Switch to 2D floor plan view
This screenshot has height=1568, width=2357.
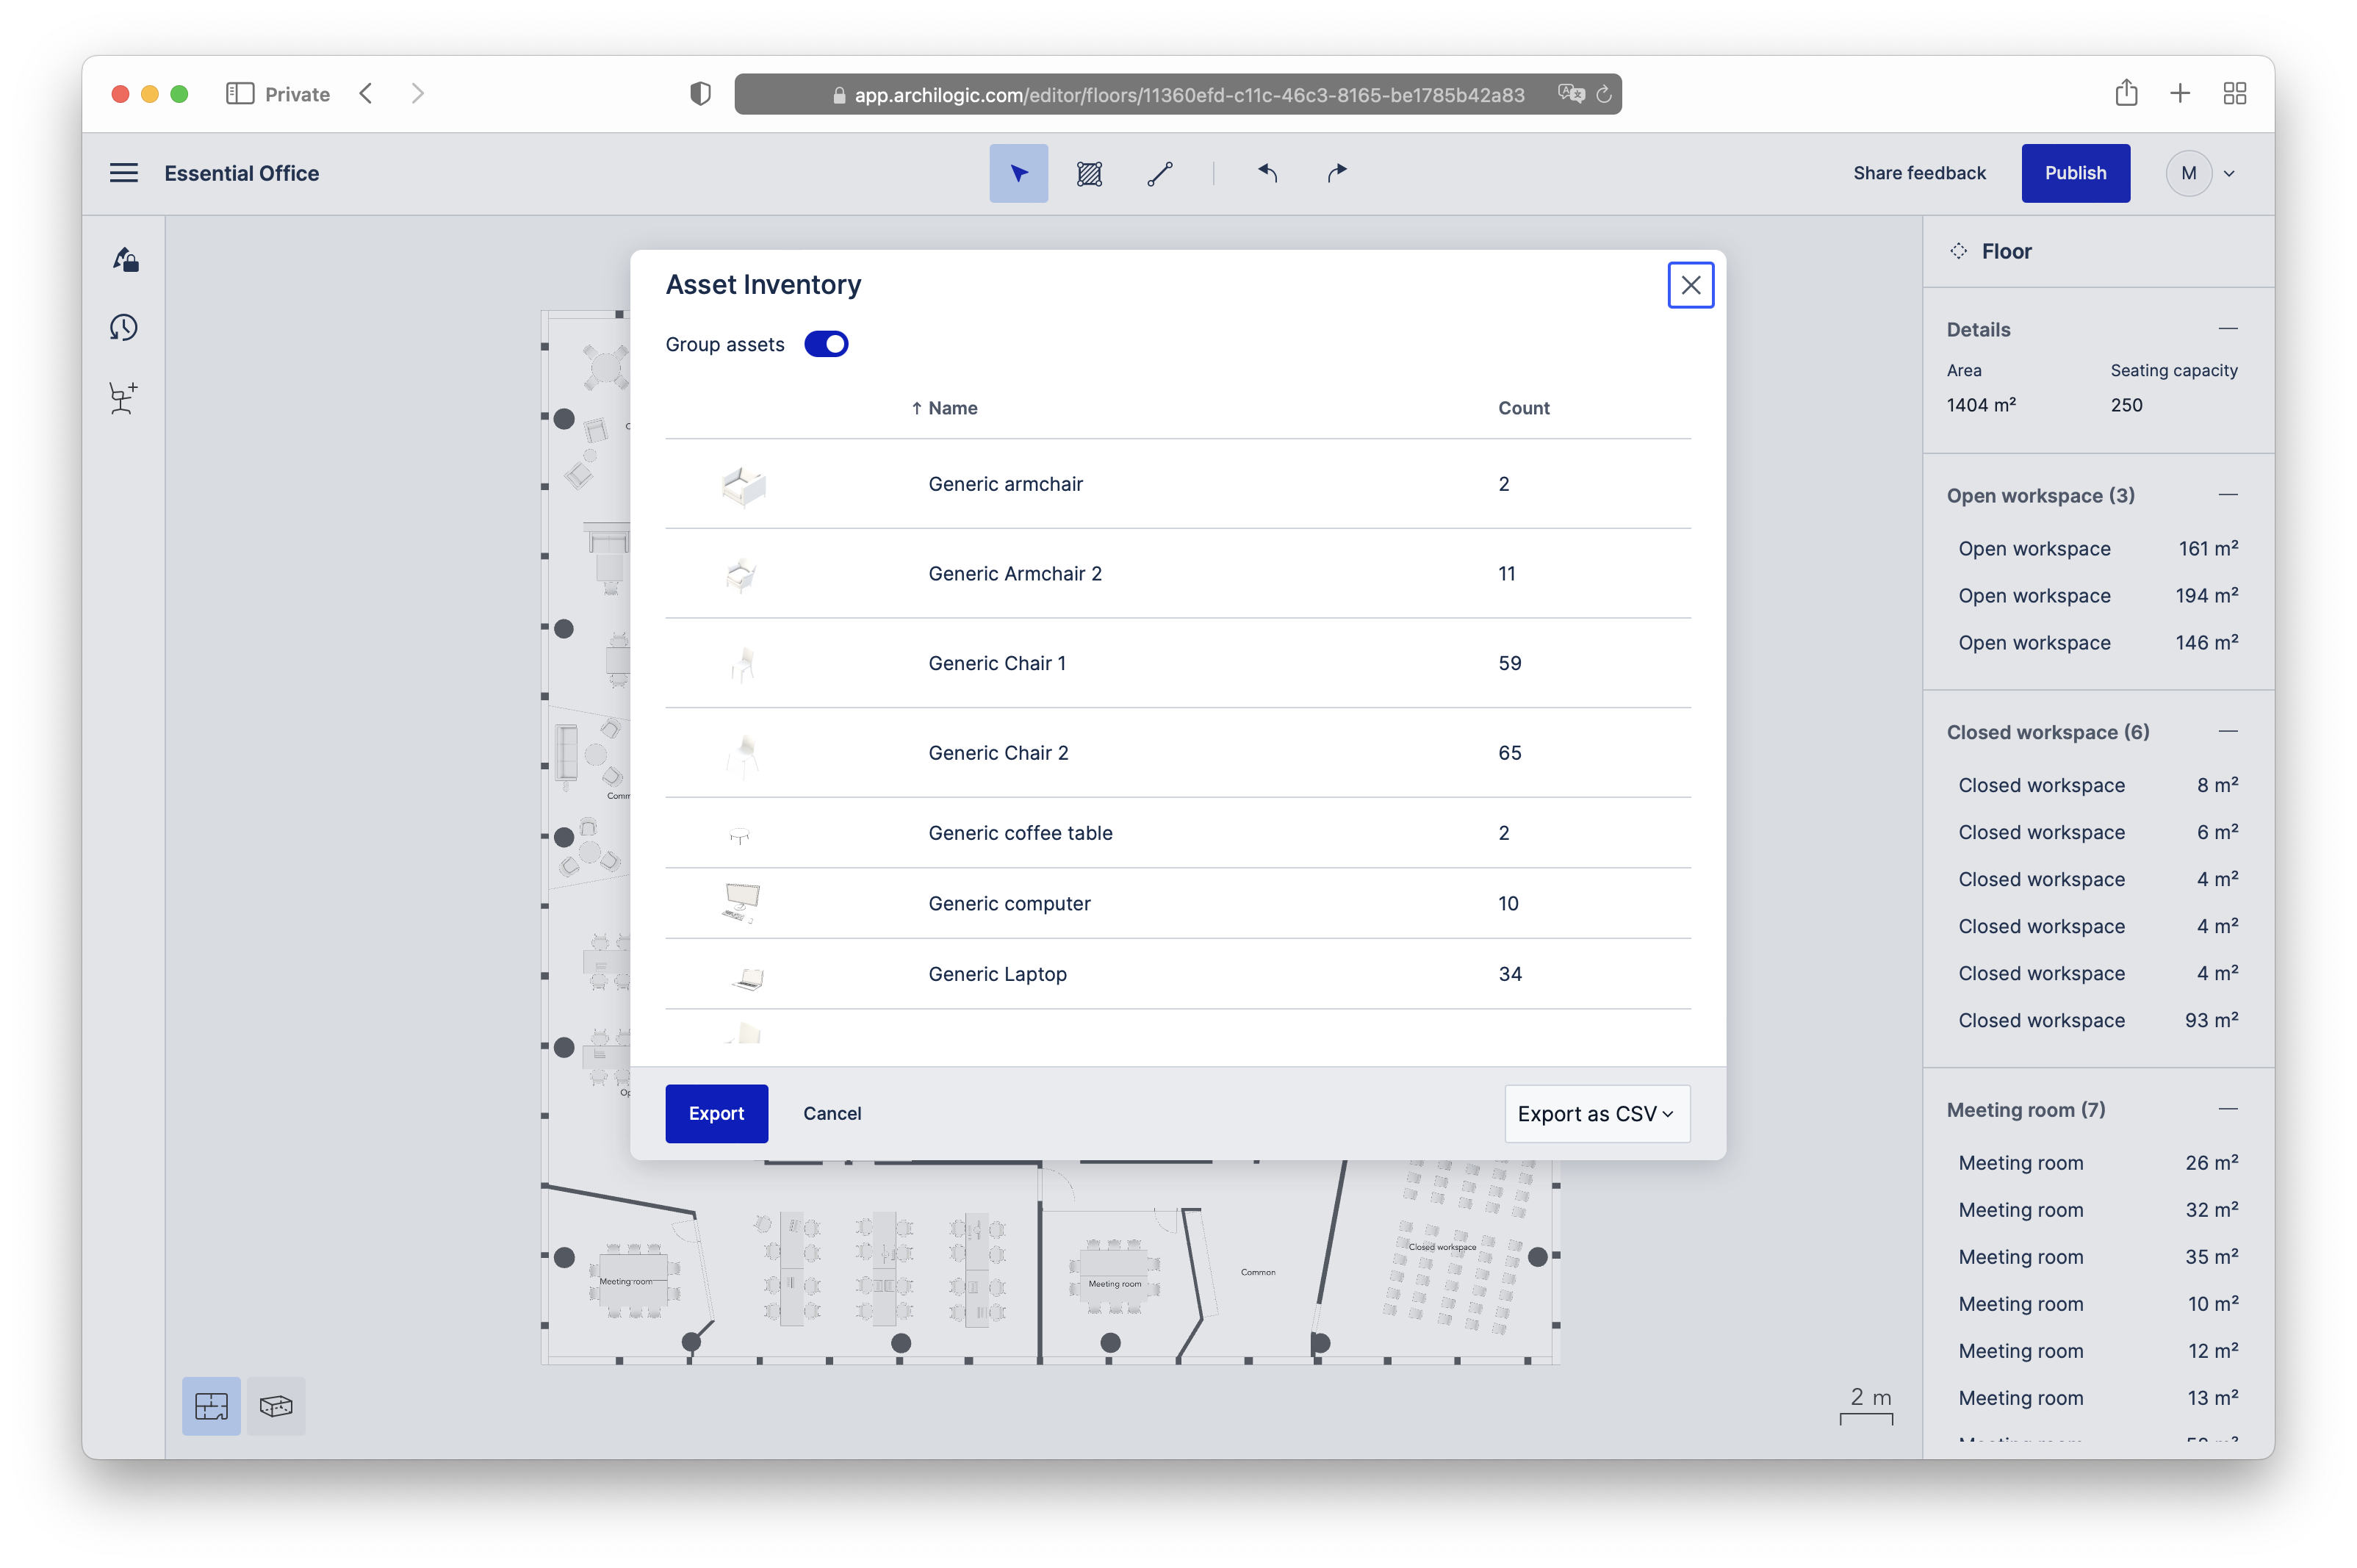(211, 1406)
